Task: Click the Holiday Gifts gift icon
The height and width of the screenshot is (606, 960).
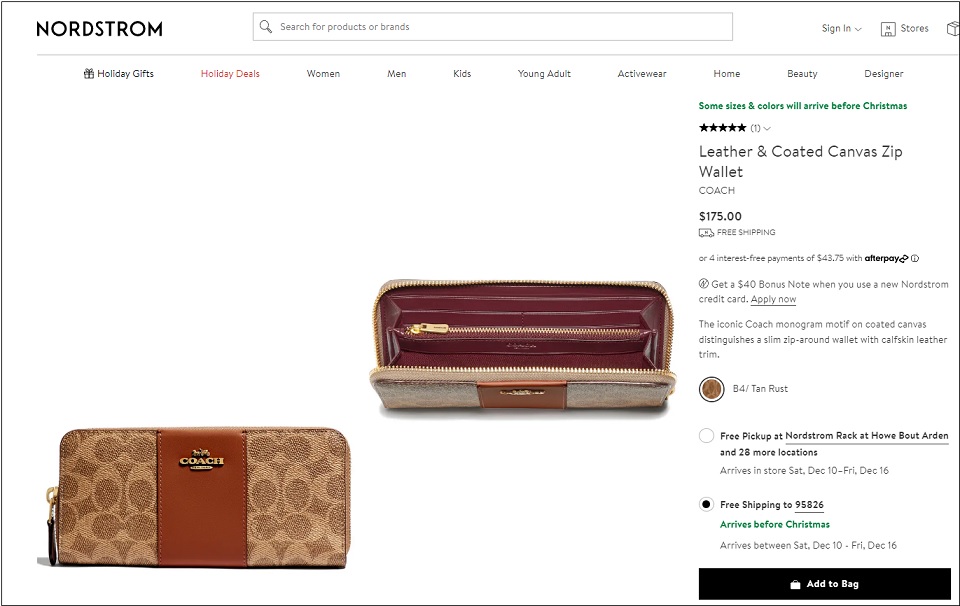Action: pyautogui.click(x=89, y=73)
